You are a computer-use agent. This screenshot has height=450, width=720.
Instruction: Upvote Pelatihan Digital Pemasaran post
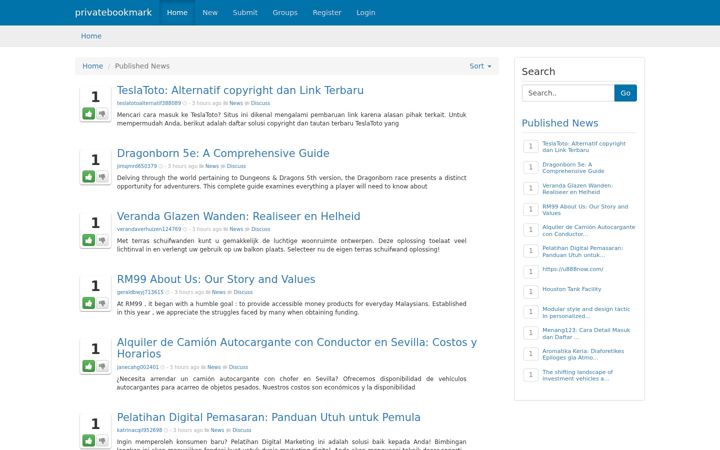coord(89,440)
